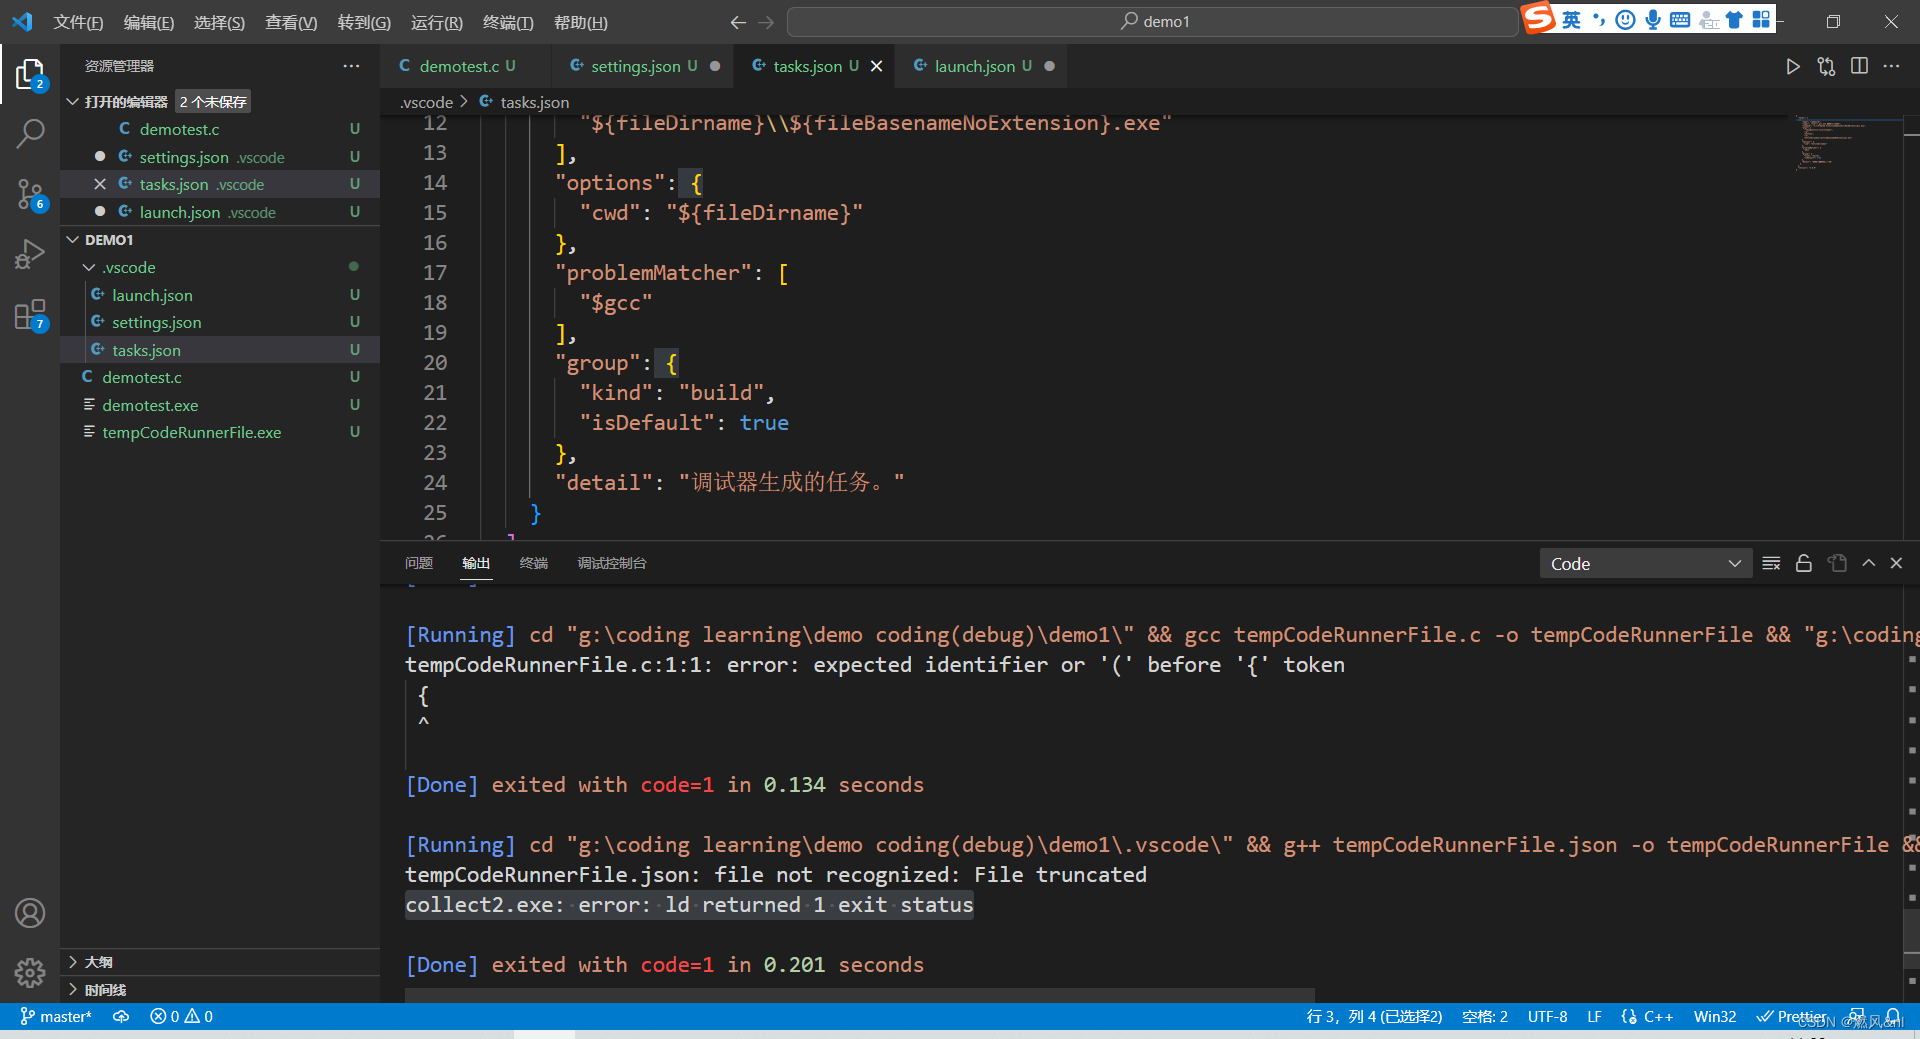Open View menu
The width and height of the screenshot is (1920, 1039).
(x=291, y=22)
